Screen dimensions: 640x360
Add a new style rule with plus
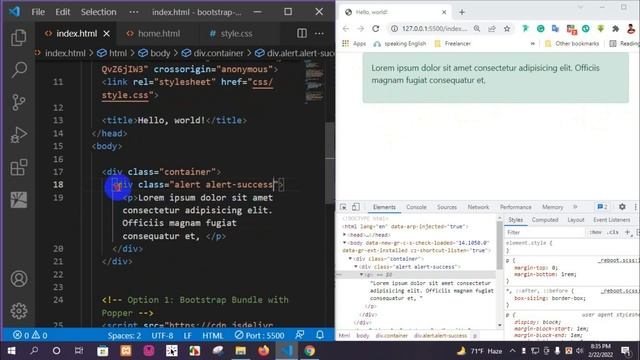(628, 232)
